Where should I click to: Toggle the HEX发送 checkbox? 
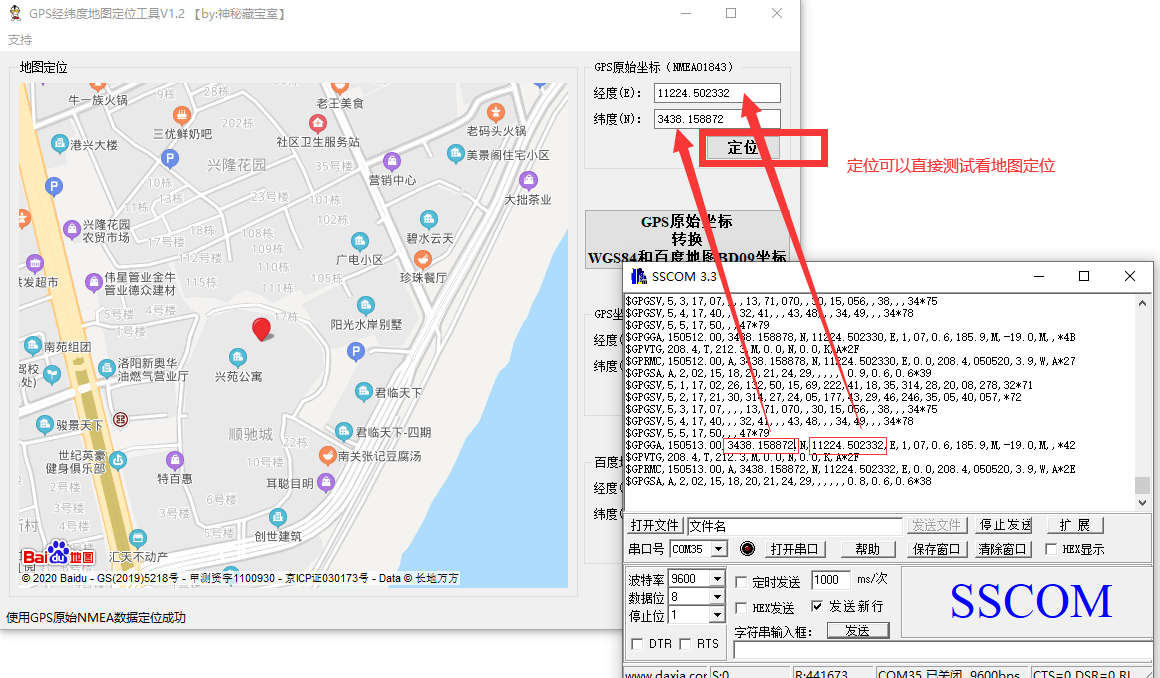coord(741,608)
